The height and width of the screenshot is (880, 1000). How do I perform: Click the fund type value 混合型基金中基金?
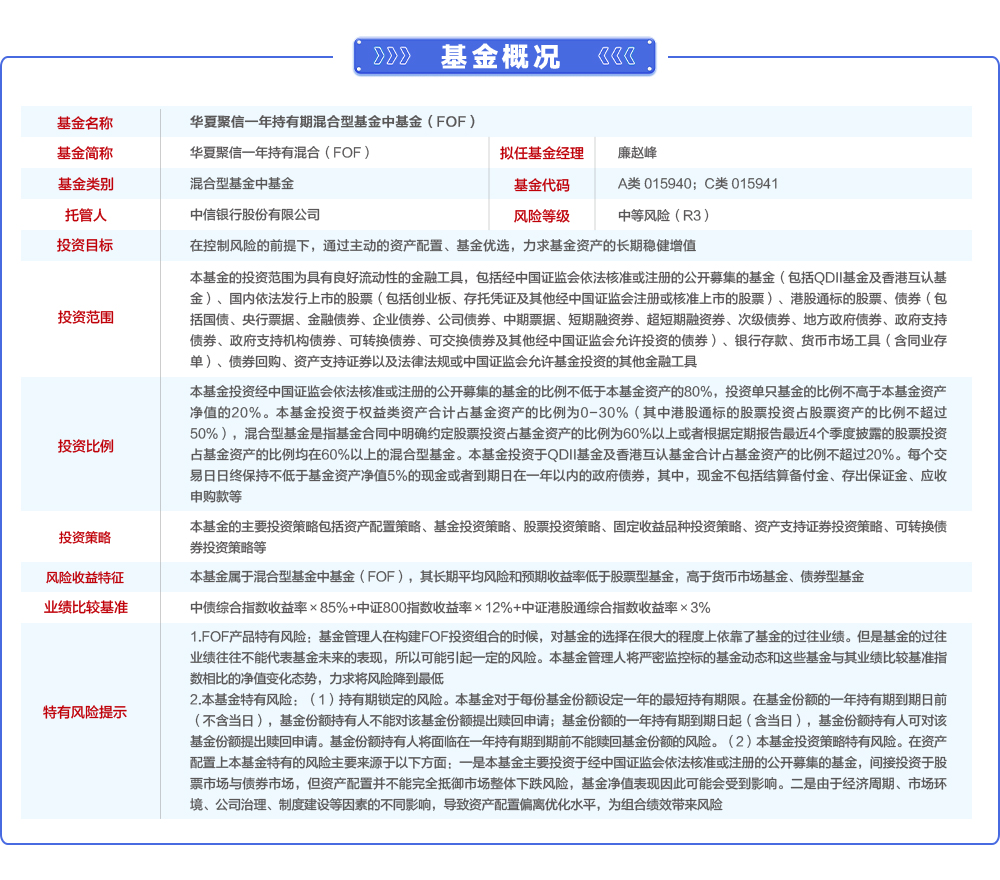click(x=242, y=184)
